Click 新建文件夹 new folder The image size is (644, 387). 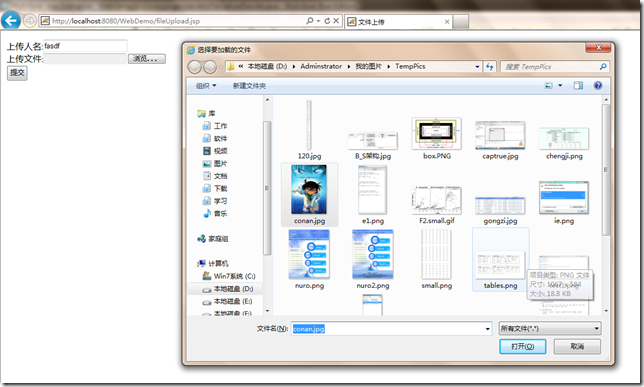249,85
